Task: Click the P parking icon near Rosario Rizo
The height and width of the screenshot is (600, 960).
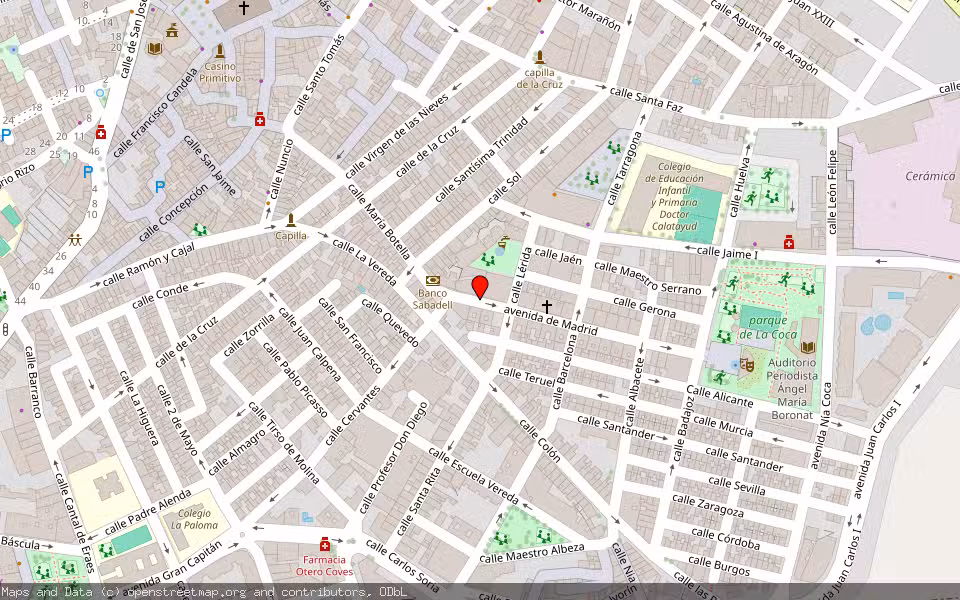Action: click(x=6, y=134)
